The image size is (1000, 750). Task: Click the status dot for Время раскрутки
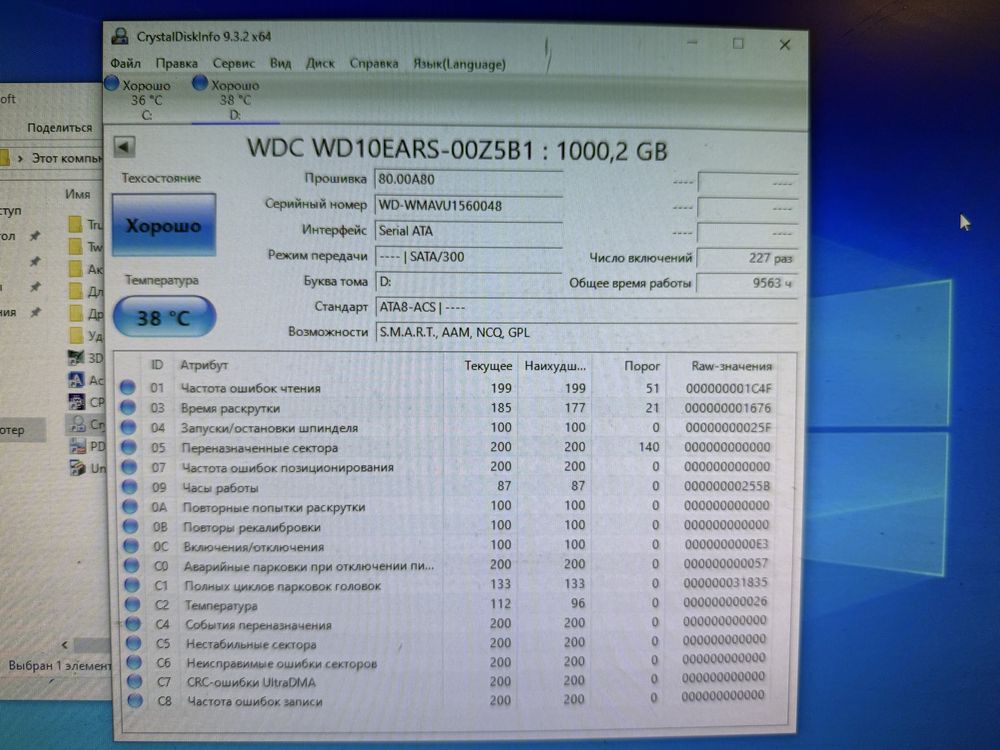pos(128,407)
